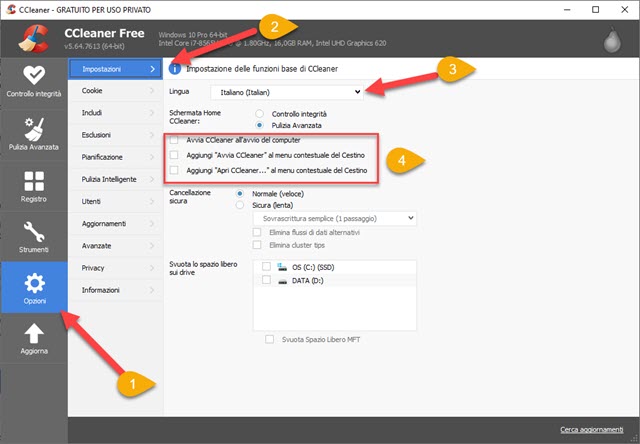Open the Pulizia Avanzata broom section
Viewport: 640px width, 444px height.
pos(34,134)
